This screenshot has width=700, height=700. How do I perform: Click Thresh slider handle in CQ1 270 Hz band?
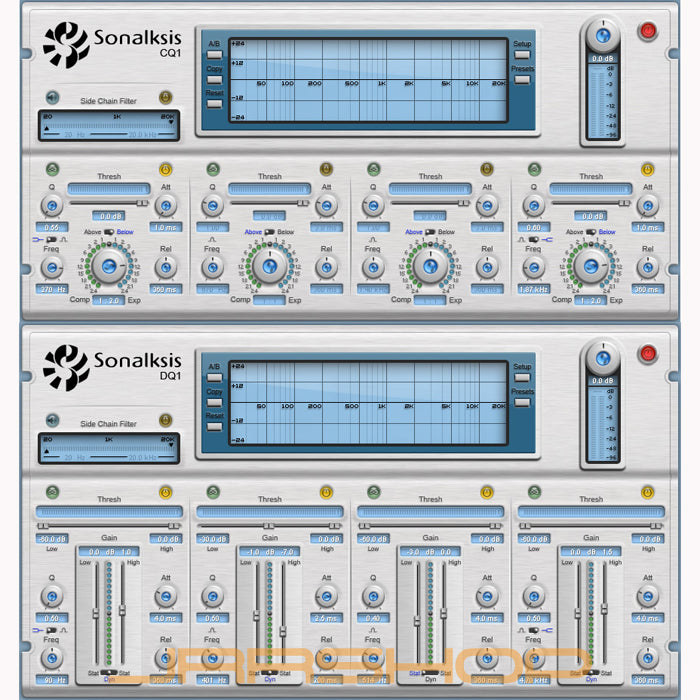click(x=142, y=203)
